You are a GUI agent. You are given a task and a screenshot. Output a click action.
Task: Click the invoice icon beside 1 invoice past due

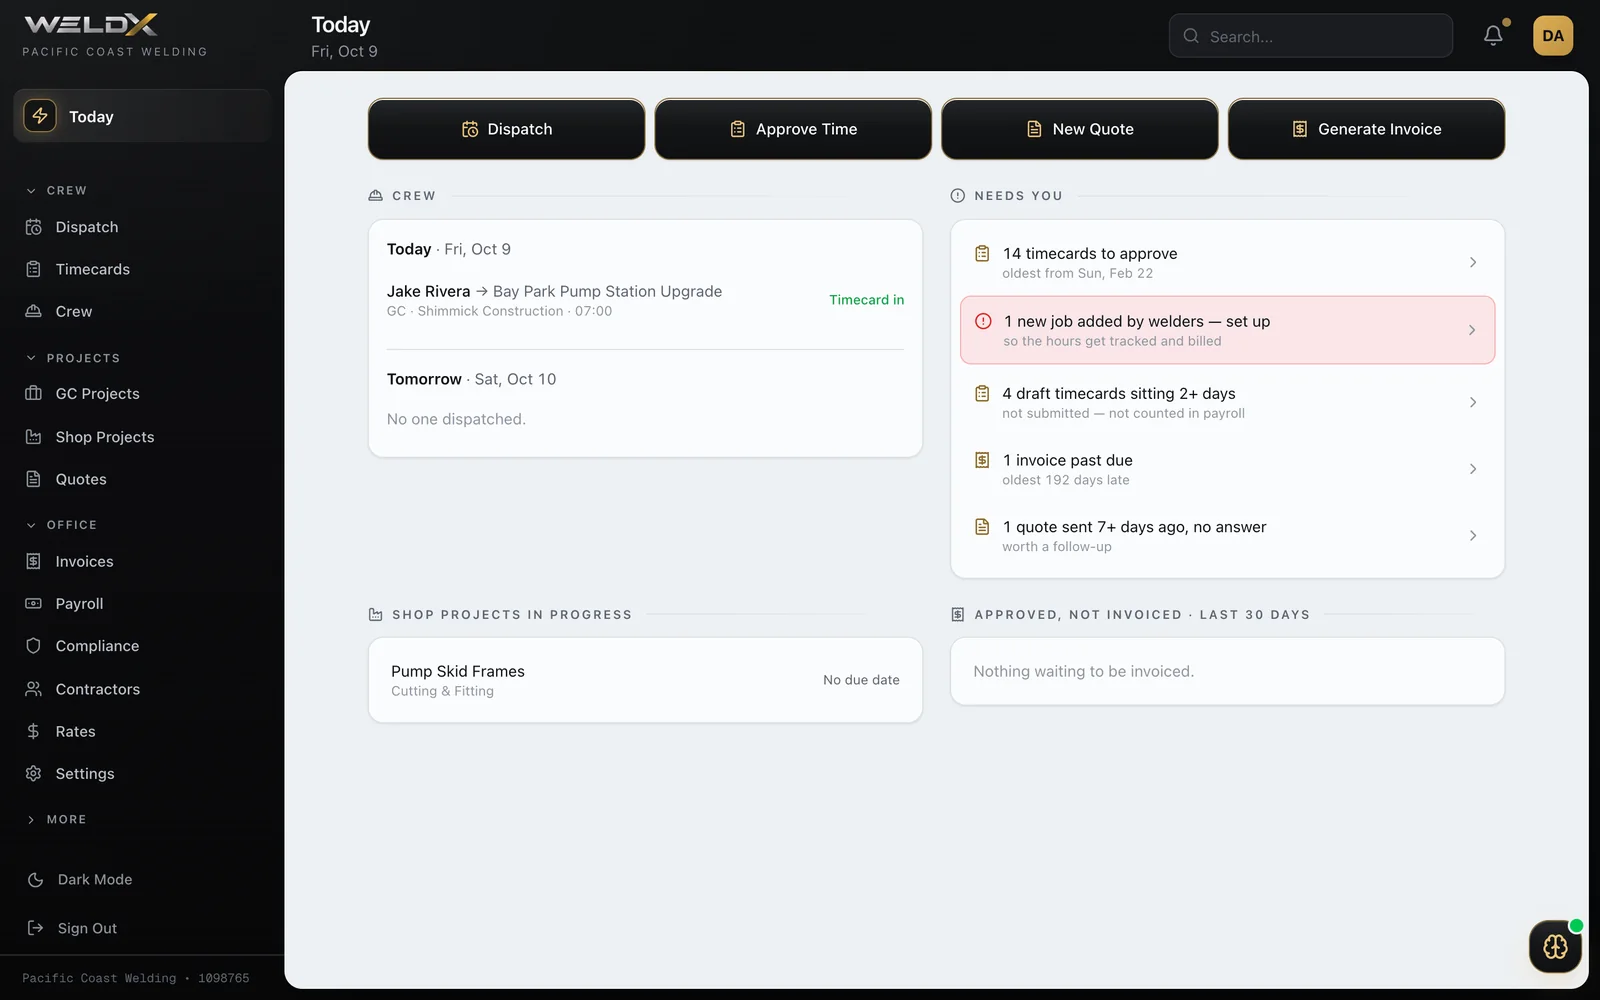pyautogui.click(x=982, y=460)
